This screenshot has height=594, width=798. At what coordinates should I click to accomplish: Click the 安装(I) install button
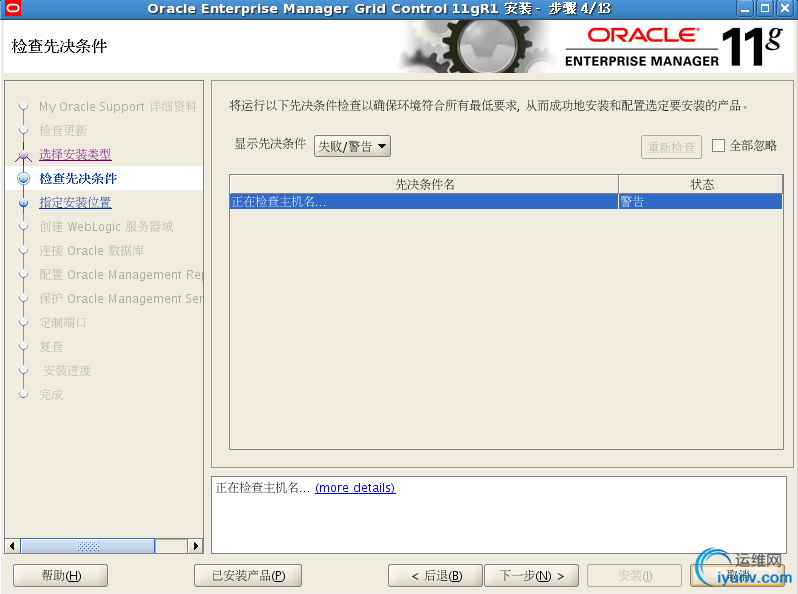click(x=634, y=576)
